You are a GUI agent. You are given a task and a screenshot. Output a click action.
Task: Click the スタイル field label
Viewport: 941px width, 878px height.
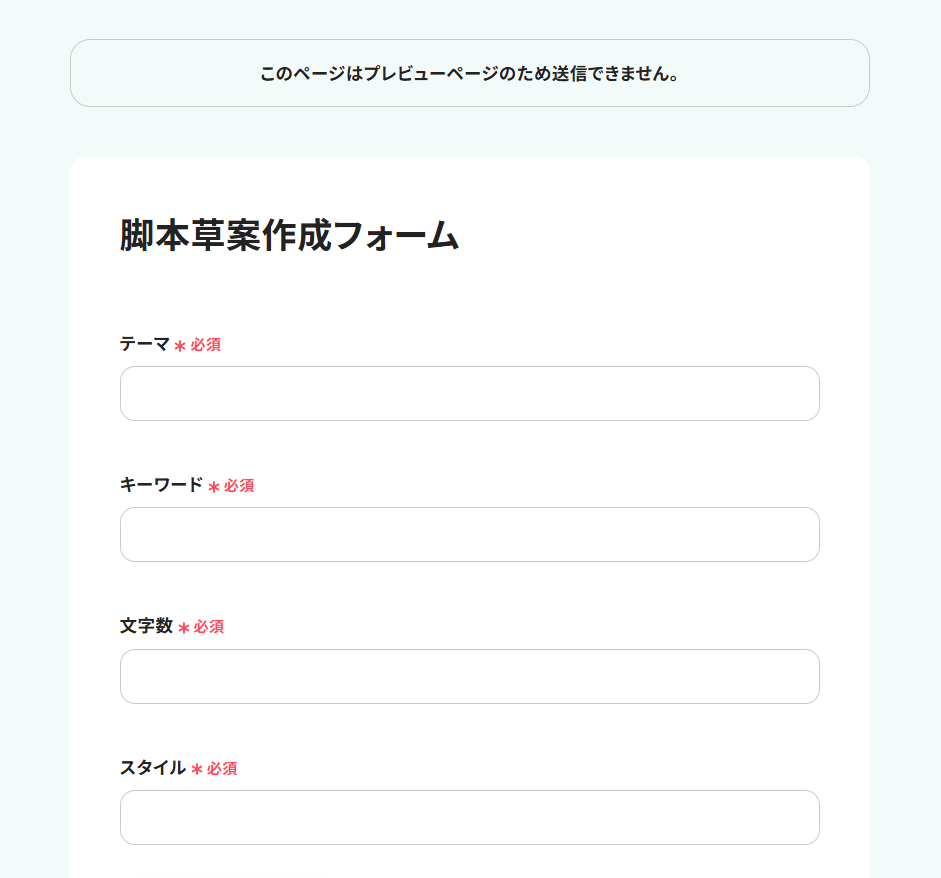coord(152,768)
